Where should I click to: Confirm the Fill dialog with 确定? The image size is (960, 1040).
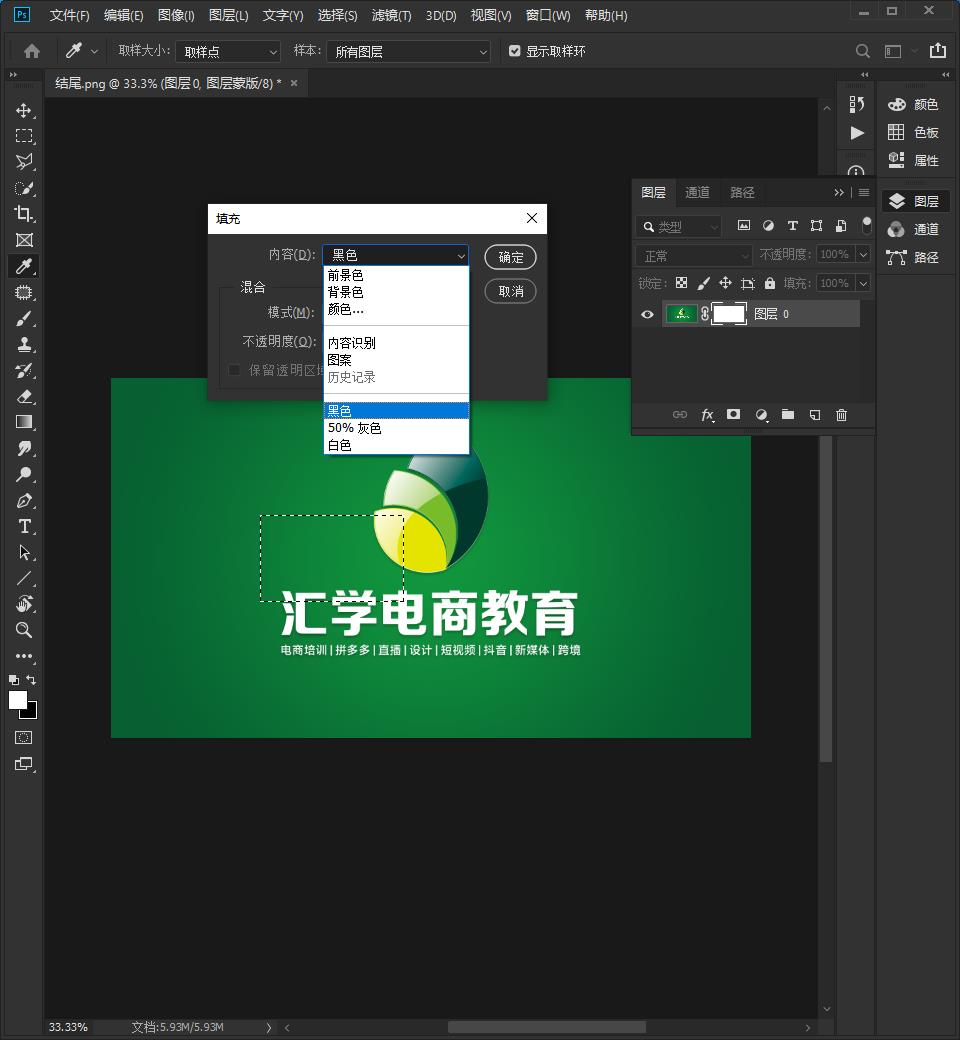click(510, 257)
